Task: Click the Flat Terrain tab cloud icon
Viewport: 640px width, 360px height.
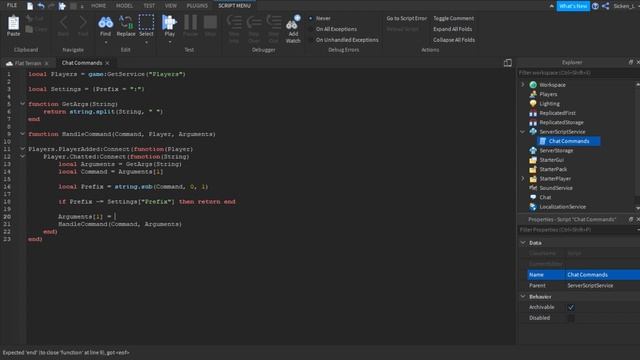Action: pos(9,63)
